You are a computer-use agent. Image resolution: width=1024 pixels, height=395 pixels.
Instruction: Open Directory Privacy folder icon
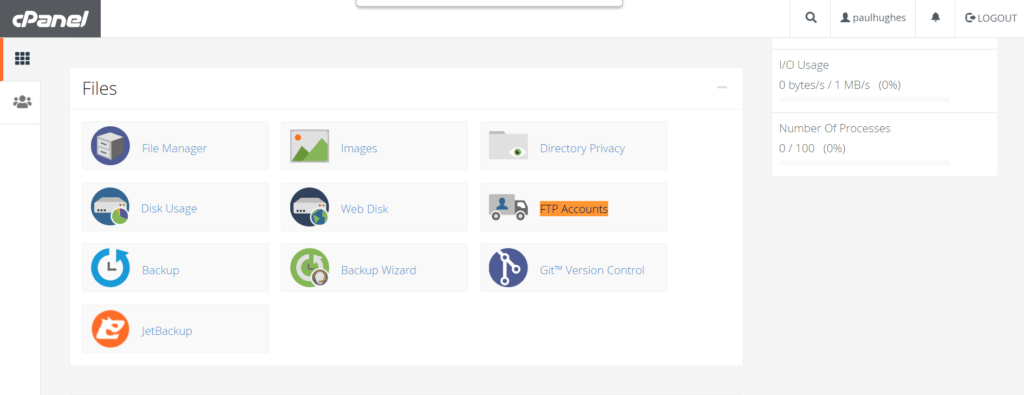pos(508,146)
